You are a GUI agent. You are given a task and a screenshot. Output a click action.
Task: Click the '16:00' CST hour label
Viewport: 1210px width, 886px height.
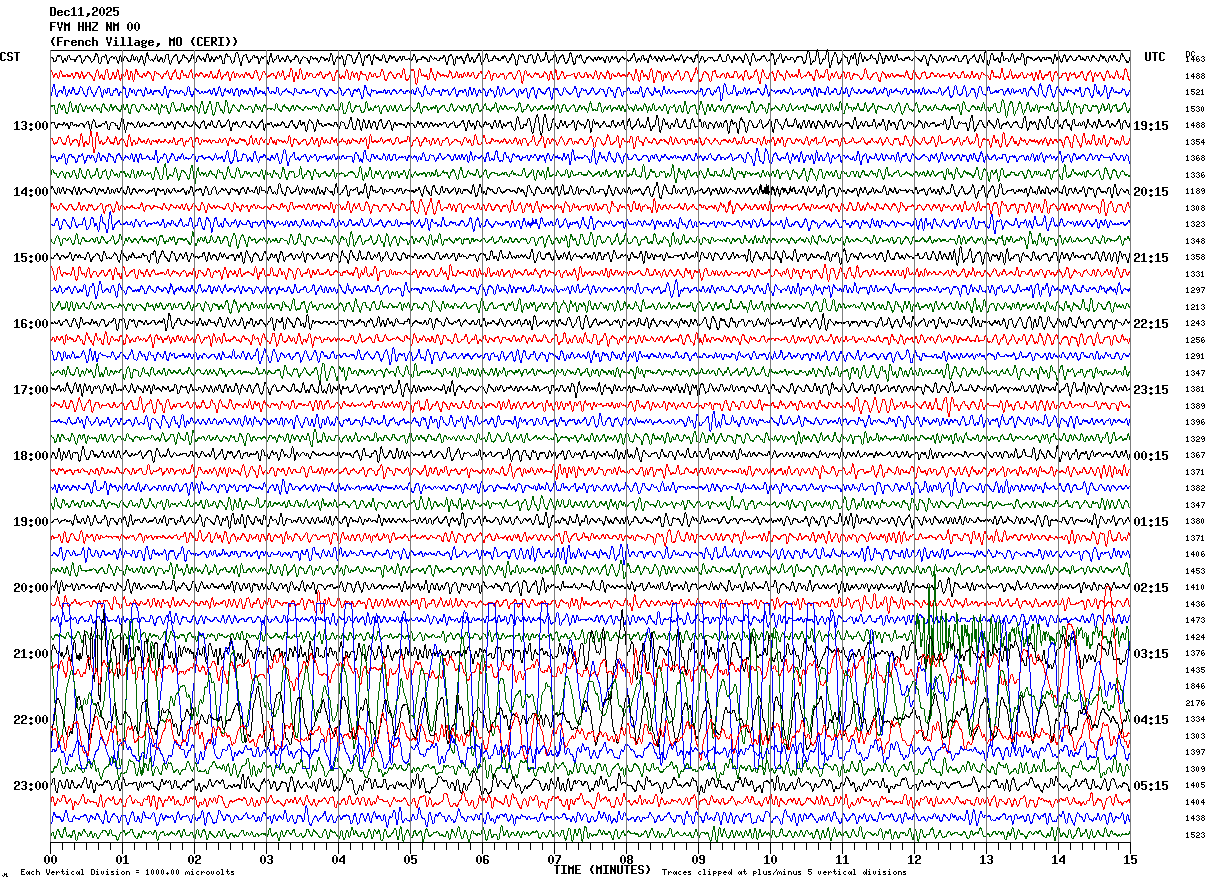click(x=31, y=324)
